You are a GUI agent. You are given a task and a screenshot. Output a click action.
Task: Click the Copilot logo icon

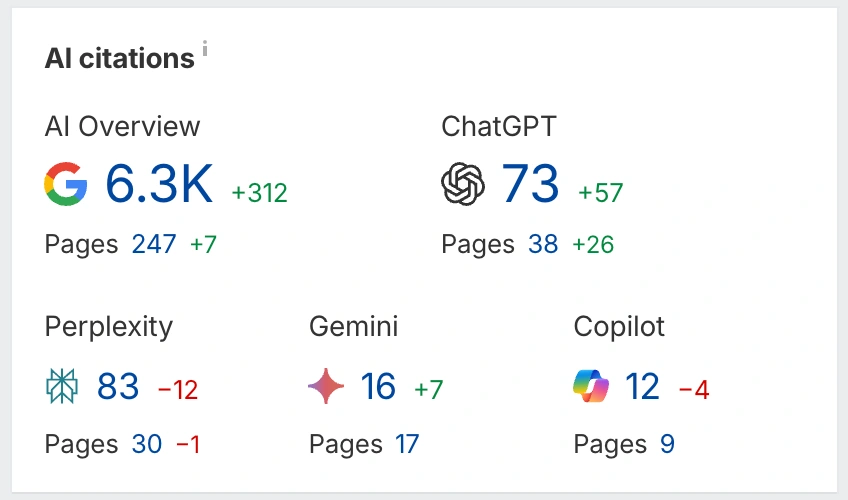[x=592, y=386]
